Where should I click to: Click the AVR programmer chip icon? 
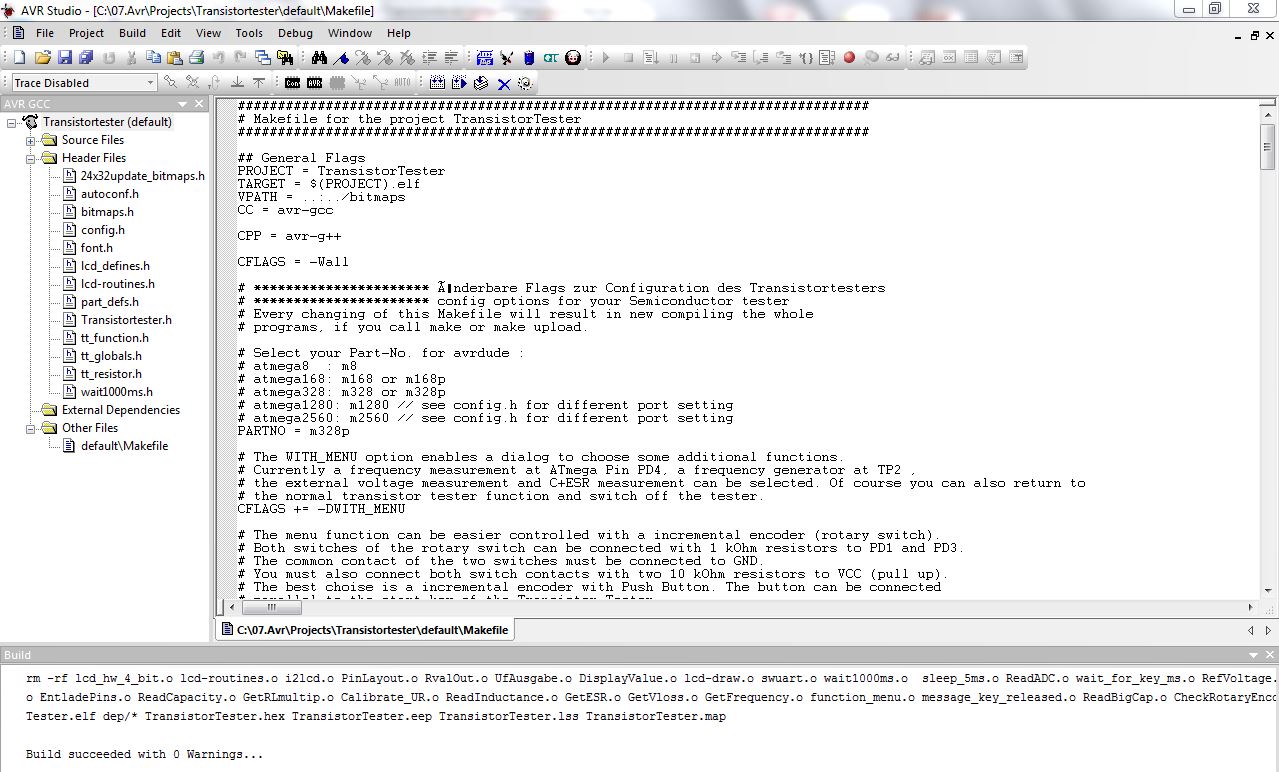tap(484, 58)
